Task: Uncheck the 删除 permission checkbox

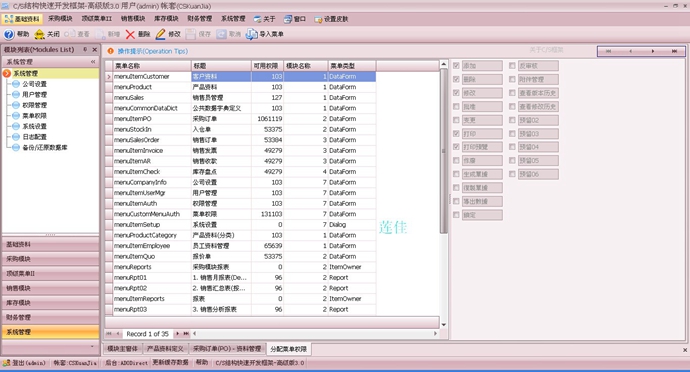Action: [456, 79]
